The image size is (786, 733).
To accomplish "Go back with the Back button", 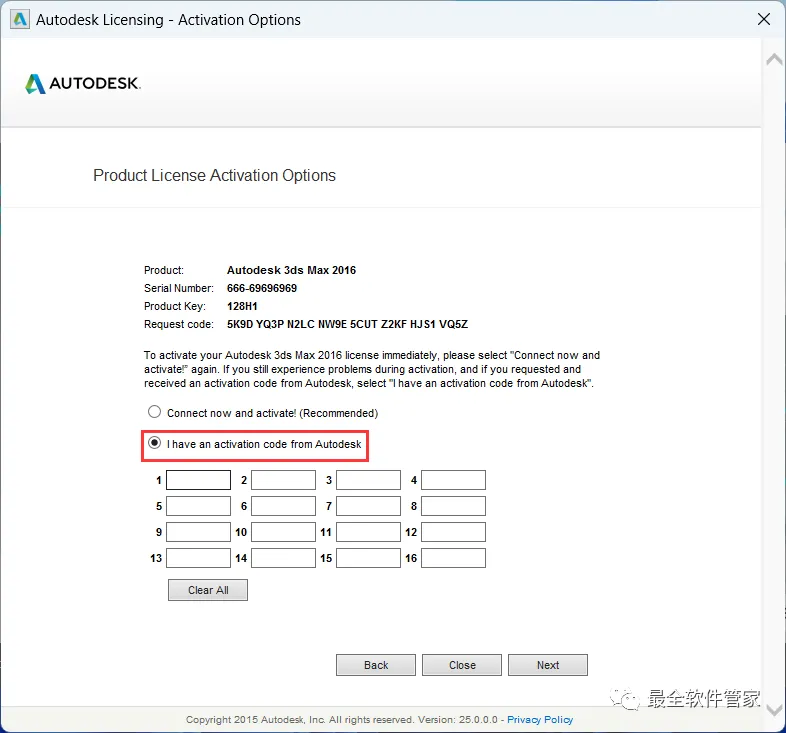I will (x=376, y=665).
